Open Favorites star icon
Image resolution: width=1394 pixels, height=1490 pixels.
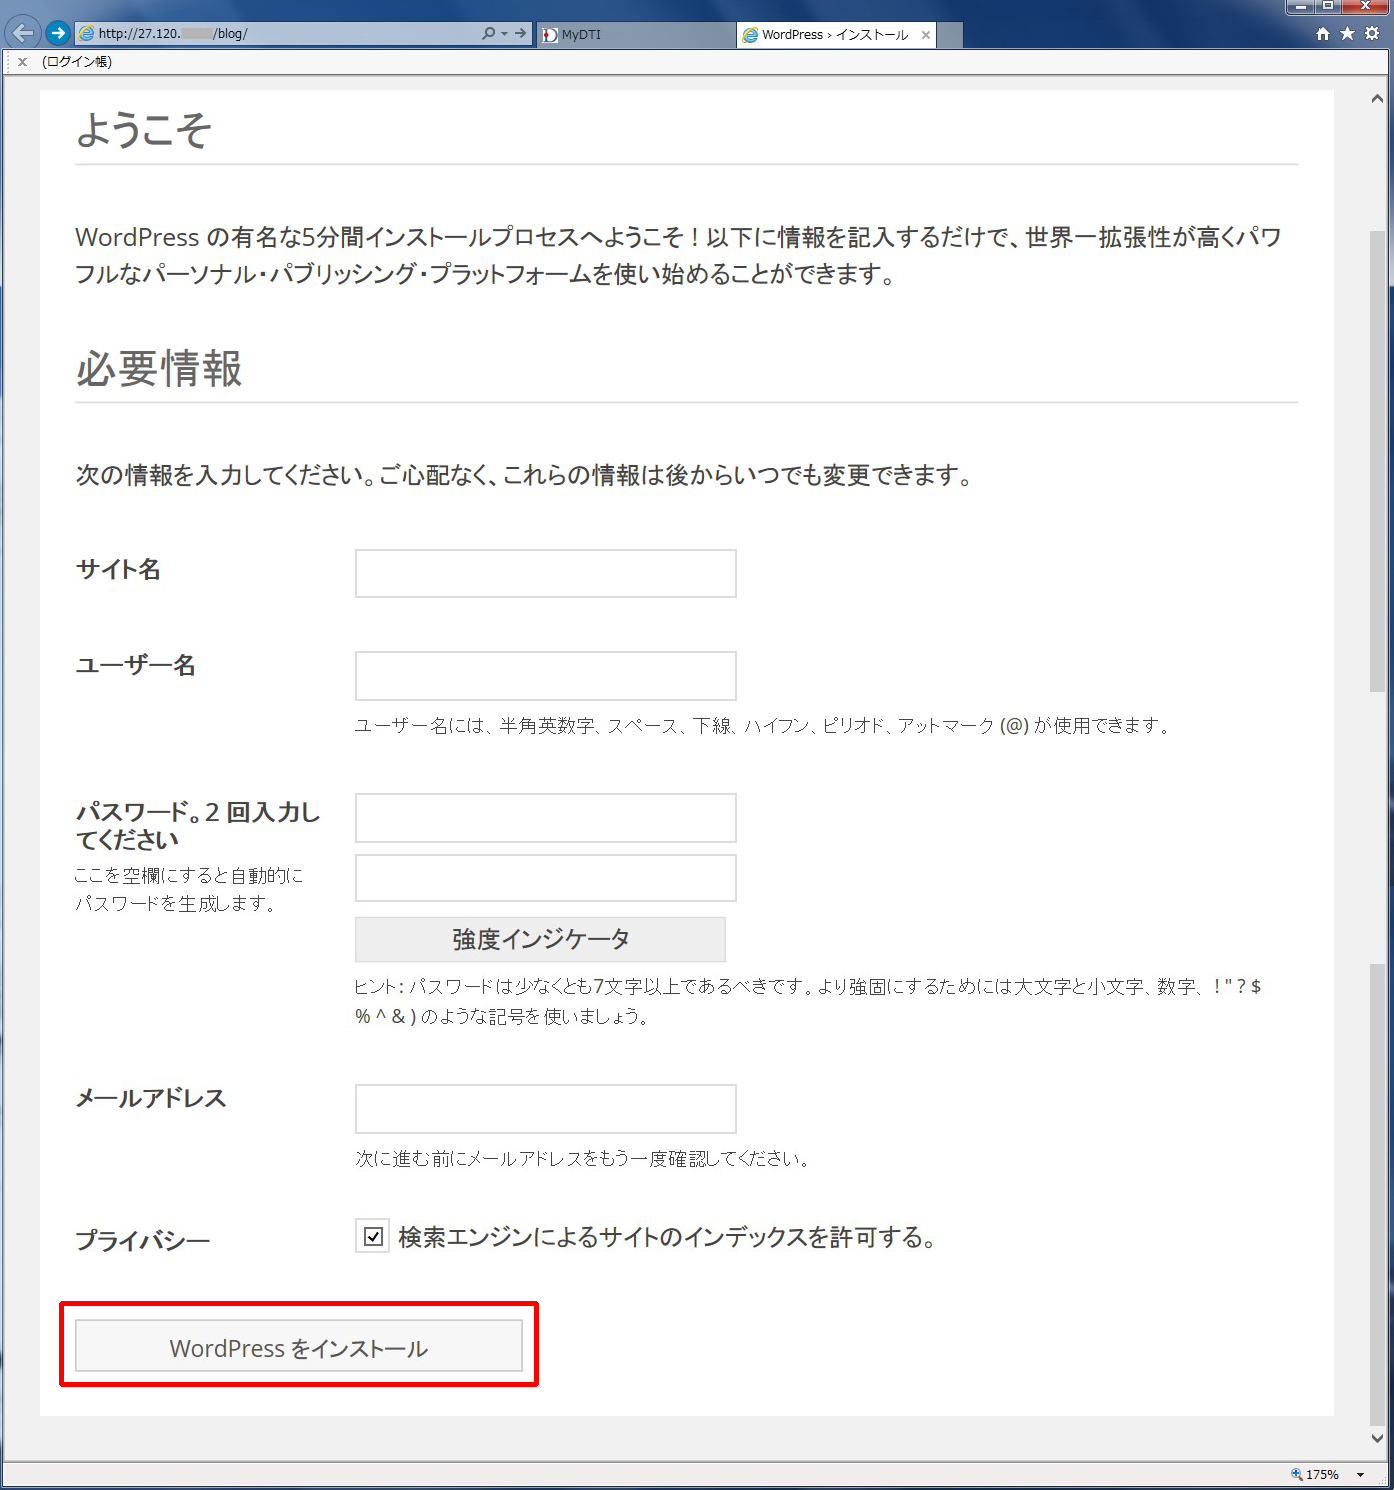click(x=1347, y=34)
